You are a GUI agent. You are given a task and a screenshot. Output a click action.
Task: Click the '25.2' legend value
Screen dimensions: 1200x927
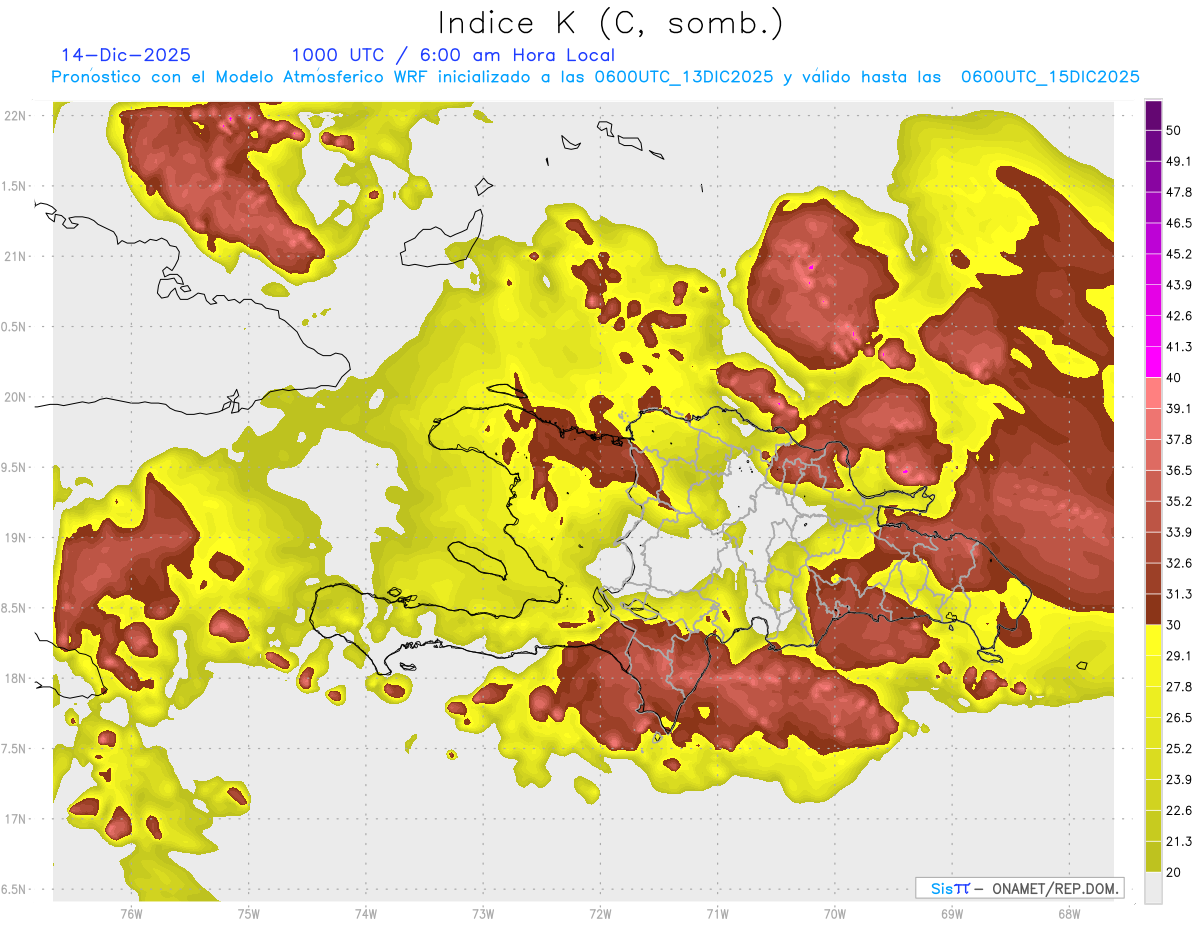(1180, 749)
